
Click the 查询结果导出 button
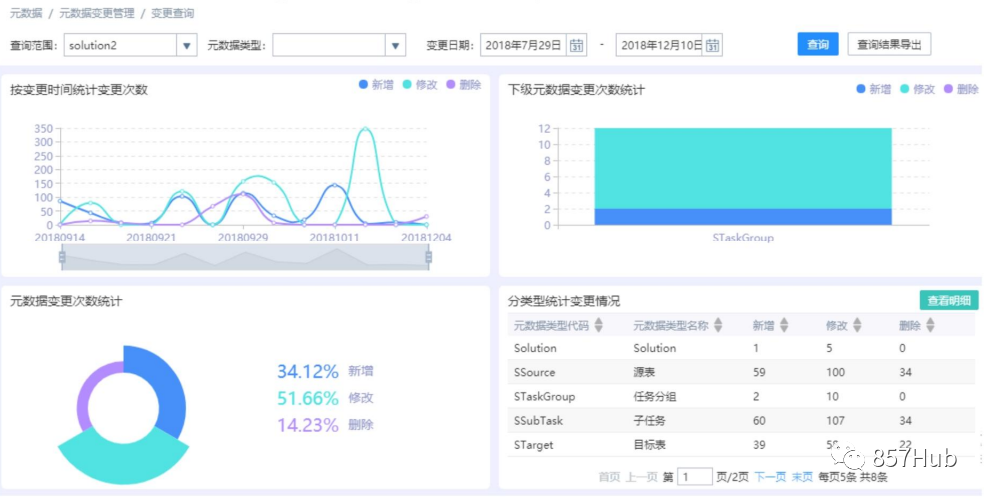(x=889, y=44)
